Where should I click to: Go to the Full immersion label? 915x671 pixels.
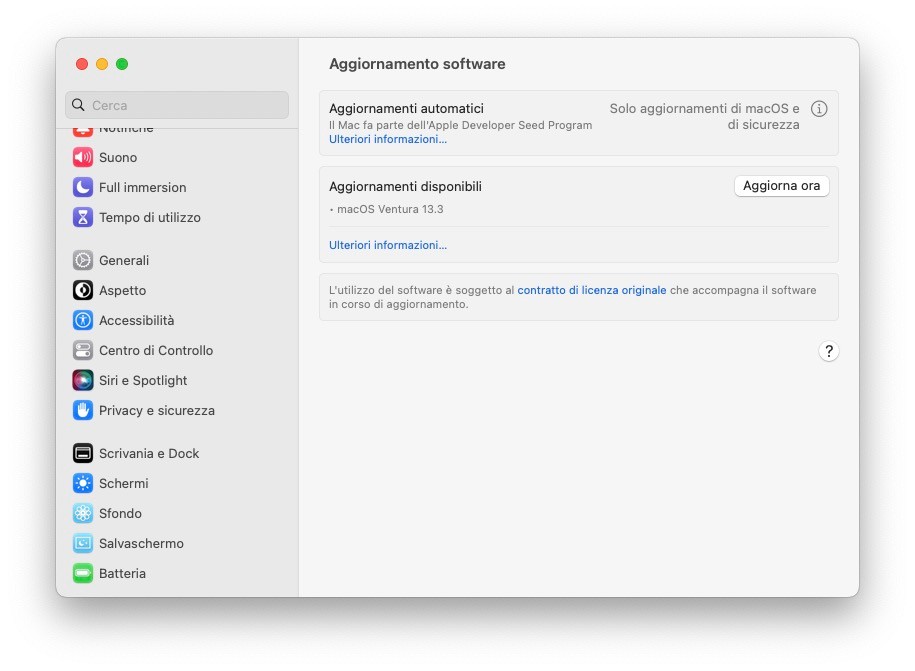(143, 187)
